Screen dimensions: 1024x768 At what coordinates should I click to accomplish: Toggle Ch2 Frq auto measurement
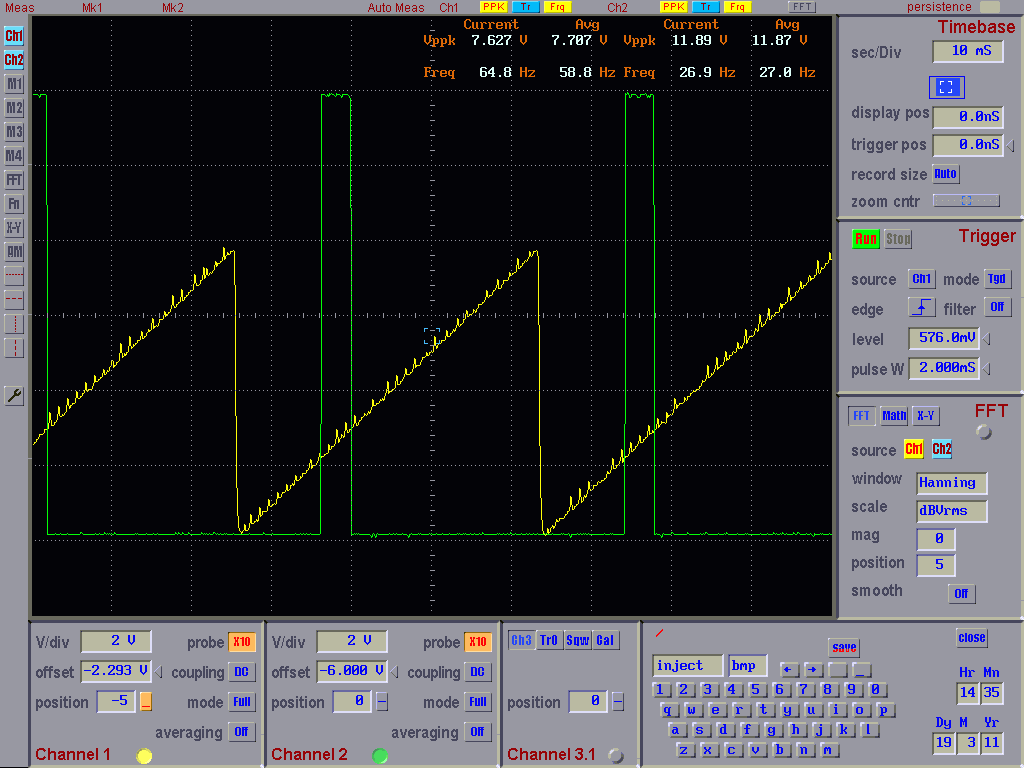737,7
